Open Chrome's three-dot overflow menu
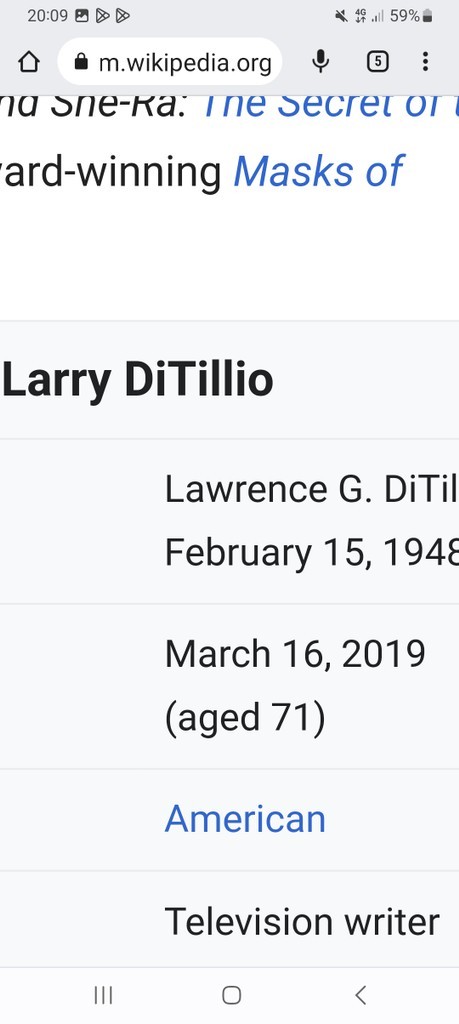459x1024 pixels. click(x=425, y=62)
